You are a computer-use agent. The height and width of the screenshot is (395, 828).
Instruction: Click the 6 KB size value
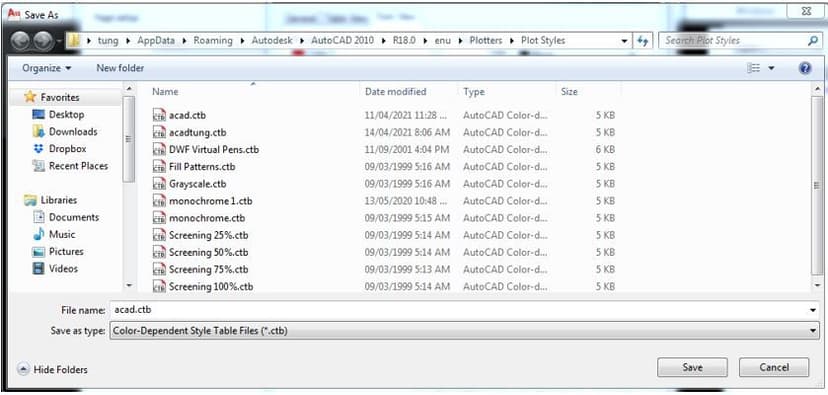pyautogui.click(x=605, y=149)
